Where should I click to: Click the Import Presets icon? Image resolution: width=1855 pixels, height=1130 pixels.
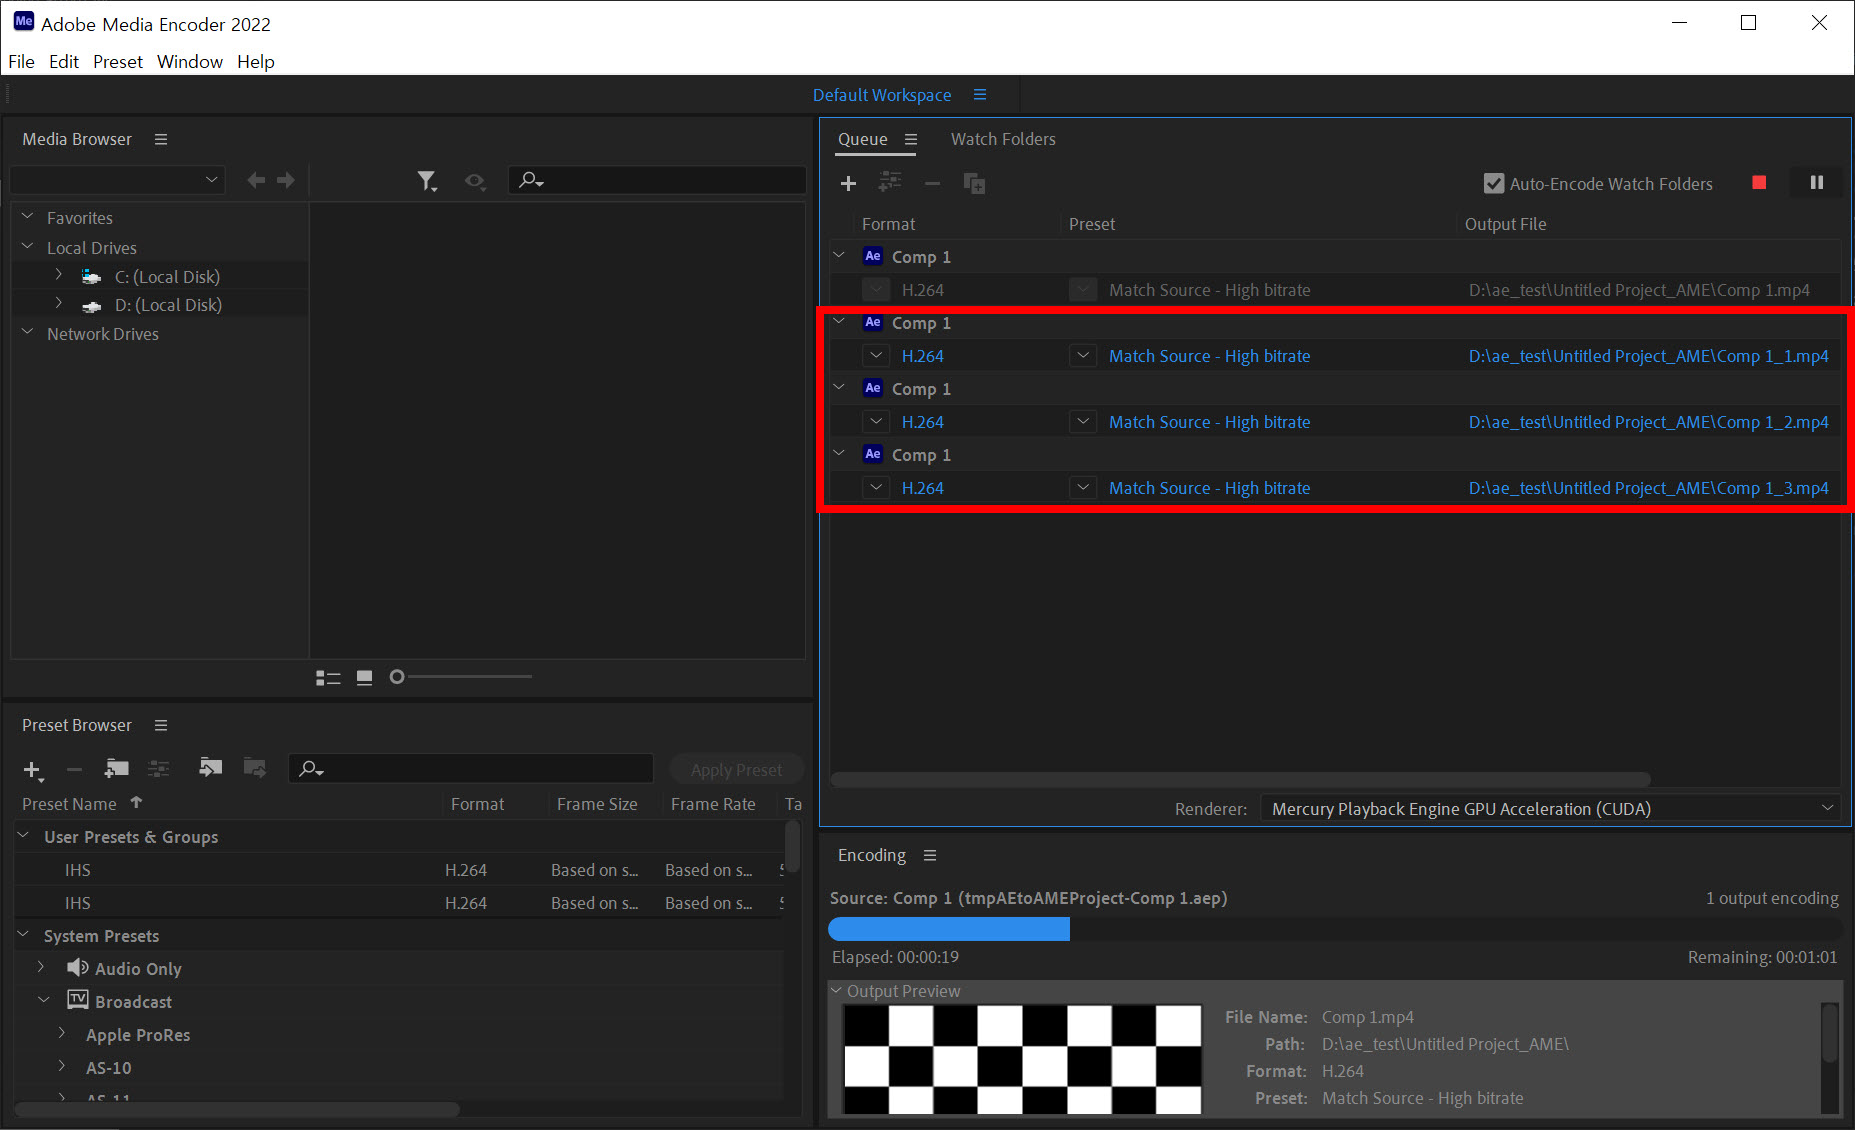[x=210, y=767]
